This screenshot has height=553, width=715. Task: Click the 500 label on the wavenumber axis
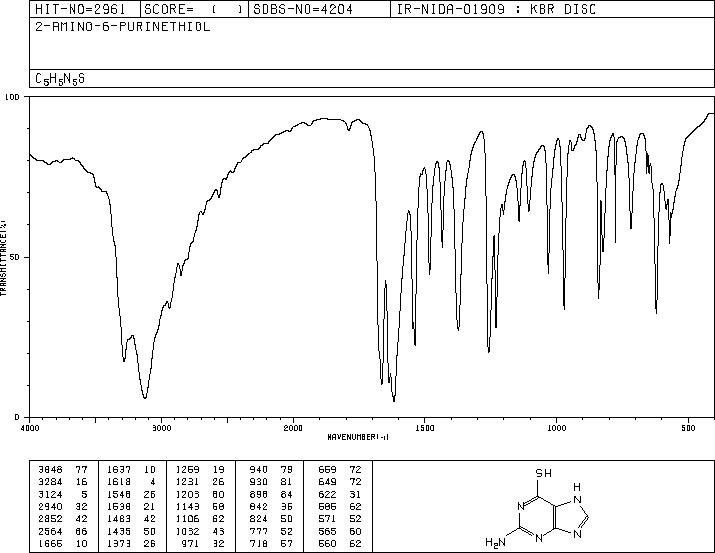click(x=688, y=428)
